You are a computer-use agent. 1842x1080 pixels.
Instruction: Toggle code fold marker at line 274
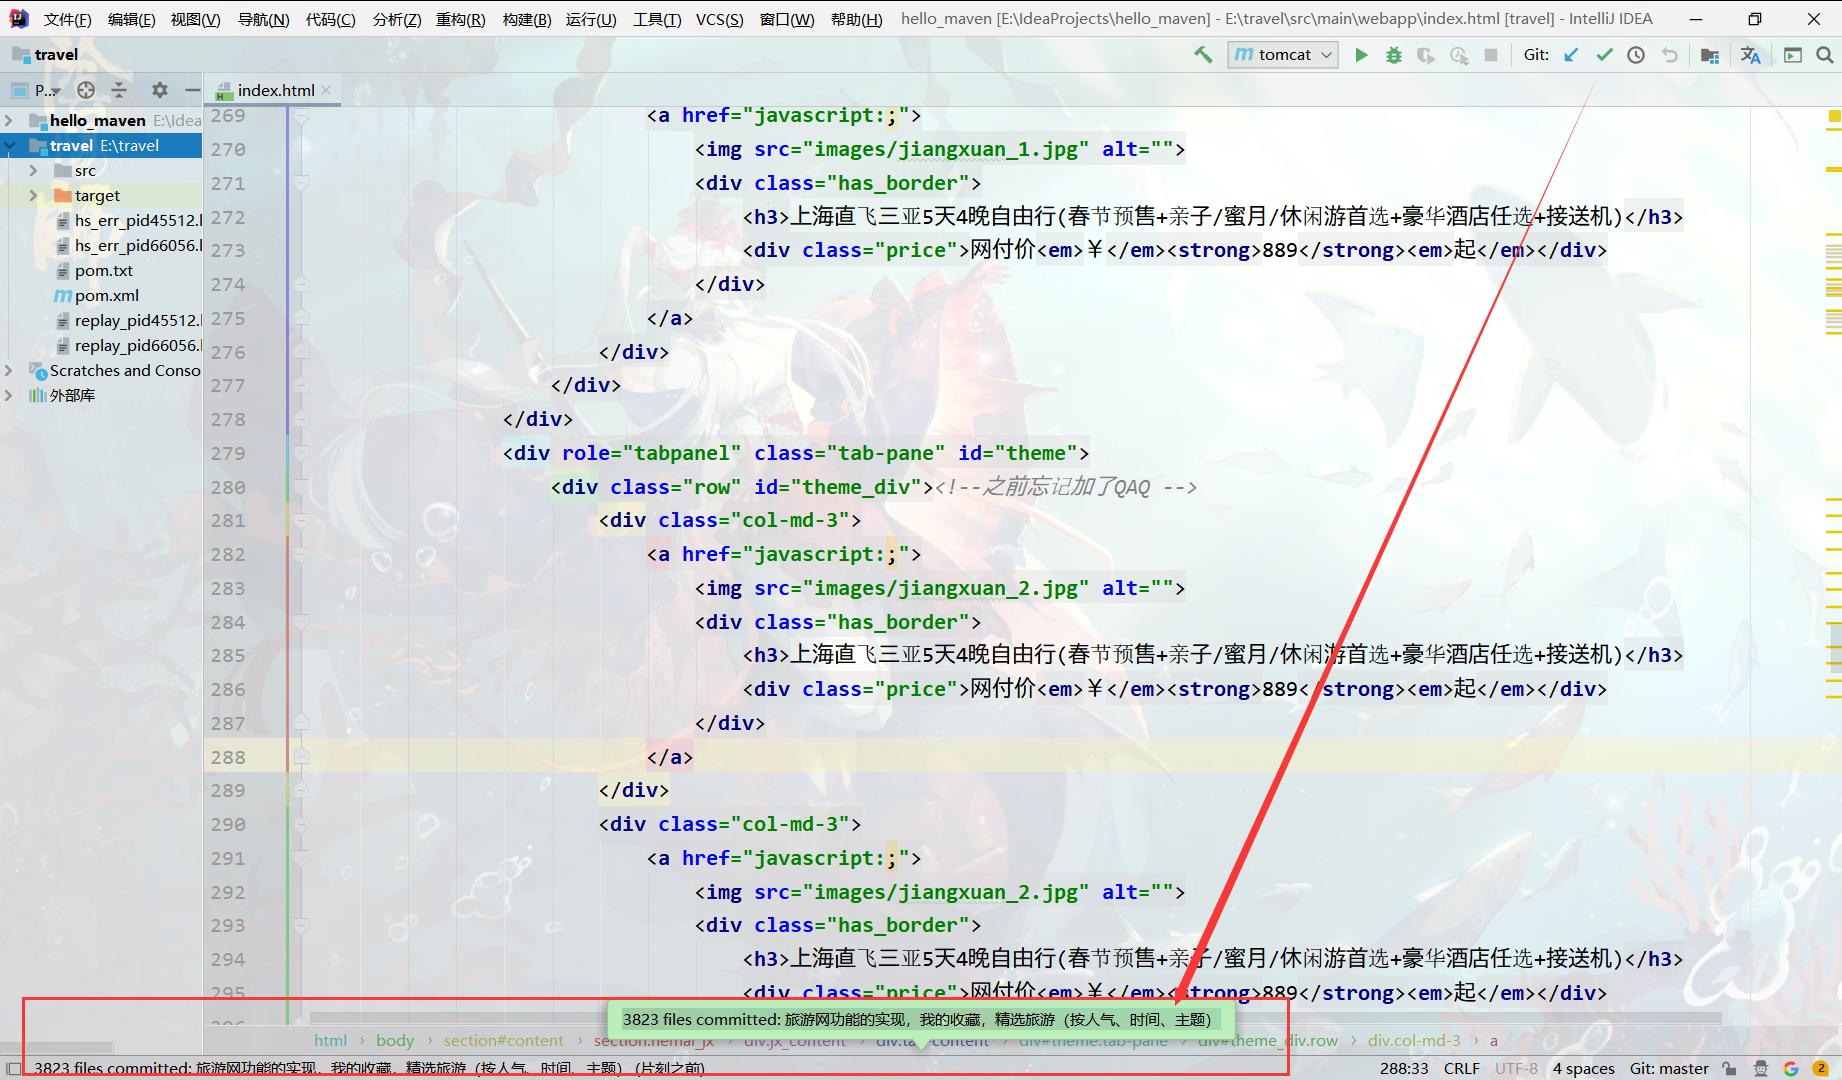tap(301, 284)
